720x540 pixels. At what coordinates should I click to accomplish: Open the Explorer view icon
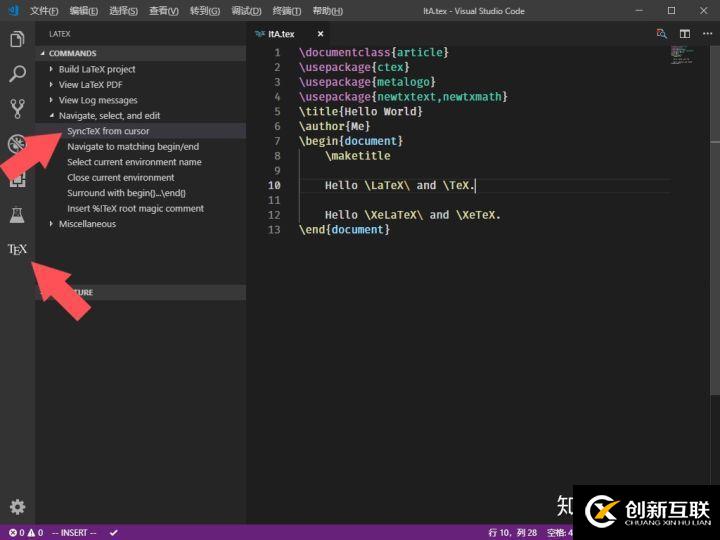17,40
